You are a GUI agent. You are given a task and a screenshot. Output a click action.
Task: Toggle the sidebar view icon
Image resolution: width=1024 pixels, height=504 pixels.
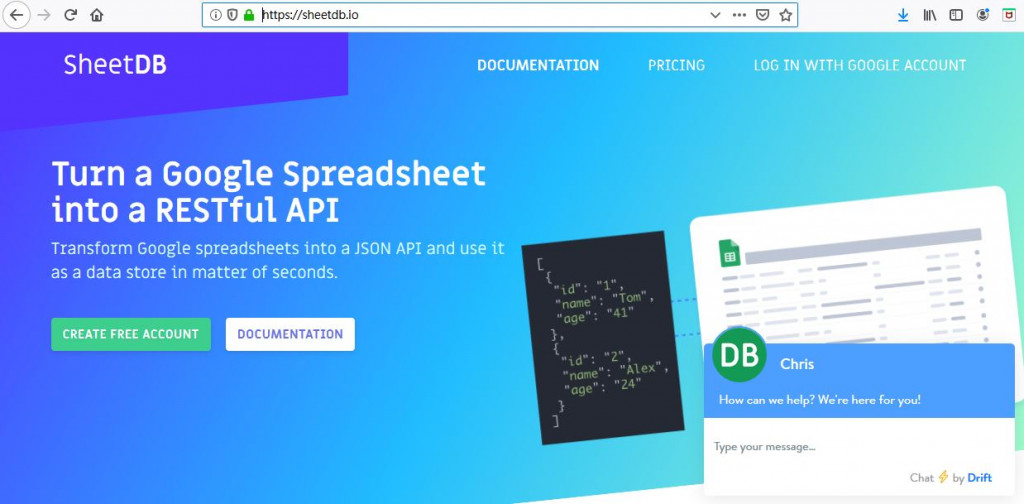click(x=956, y=15)
